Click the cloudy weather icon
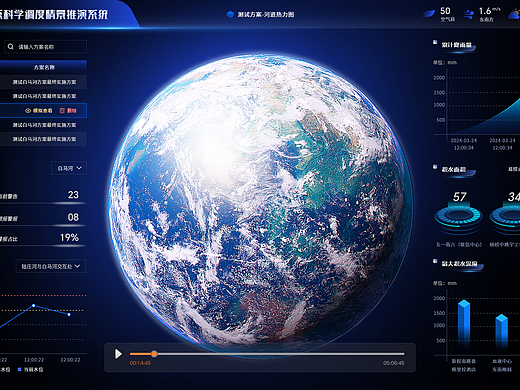Viewport: 520px width, 390px height. coord(514,14)
